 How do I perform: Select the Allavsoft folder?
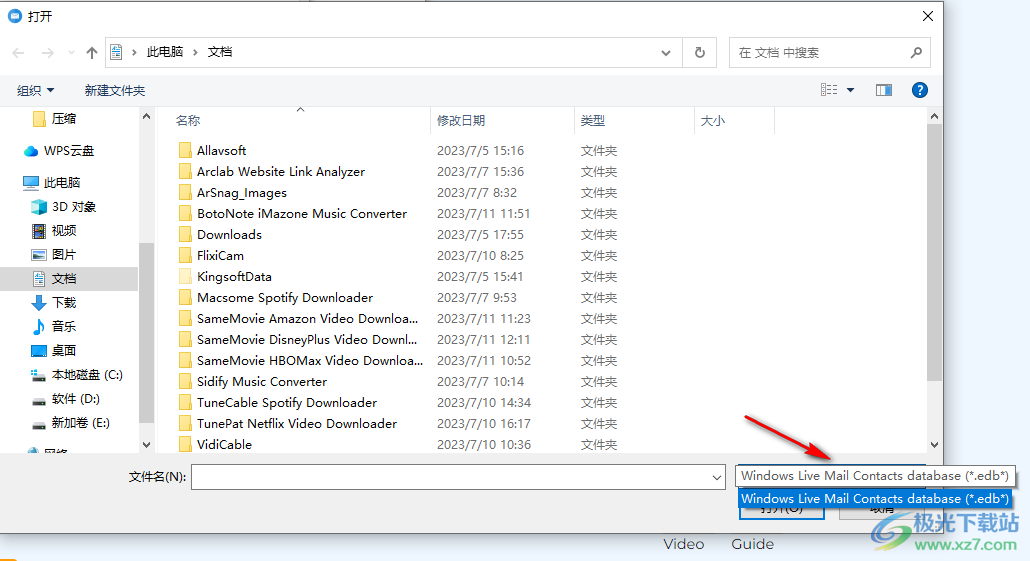[x=221, y=150]
